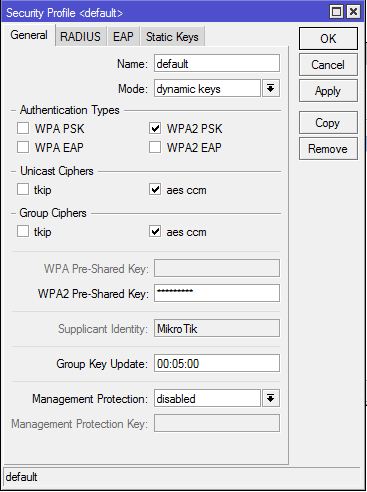Image resolution: width=367 pixels, height=492 pixels.
Task: Click the WPA2 Pre-Shared Key field
Action: (x=217, y=293)
